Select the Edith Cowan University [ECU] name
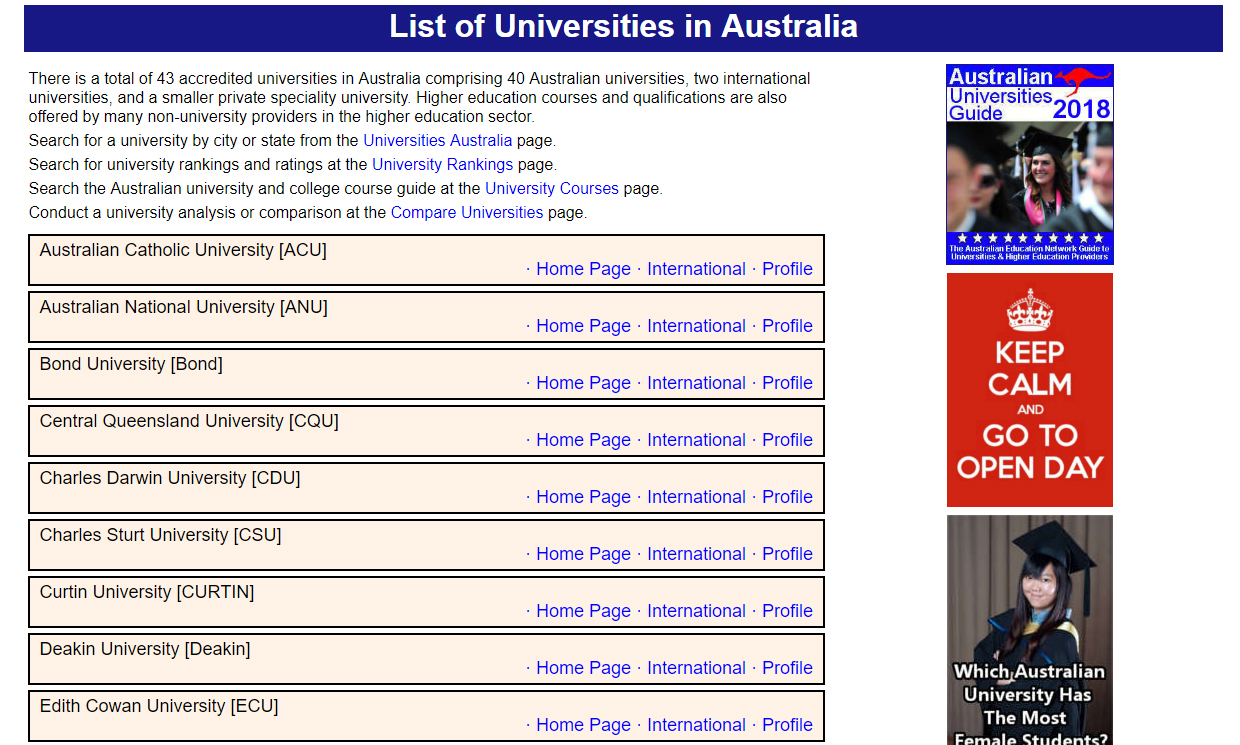This screenshot has height=745, width=1240. pyautogui.click(x=159, y=706)
